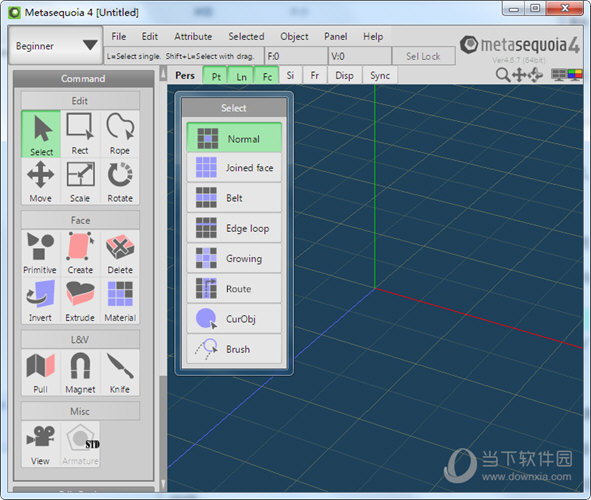Viewport: 591px width, 500px height.
Task: Select the Rotate tool
Action: click(120, 182)
